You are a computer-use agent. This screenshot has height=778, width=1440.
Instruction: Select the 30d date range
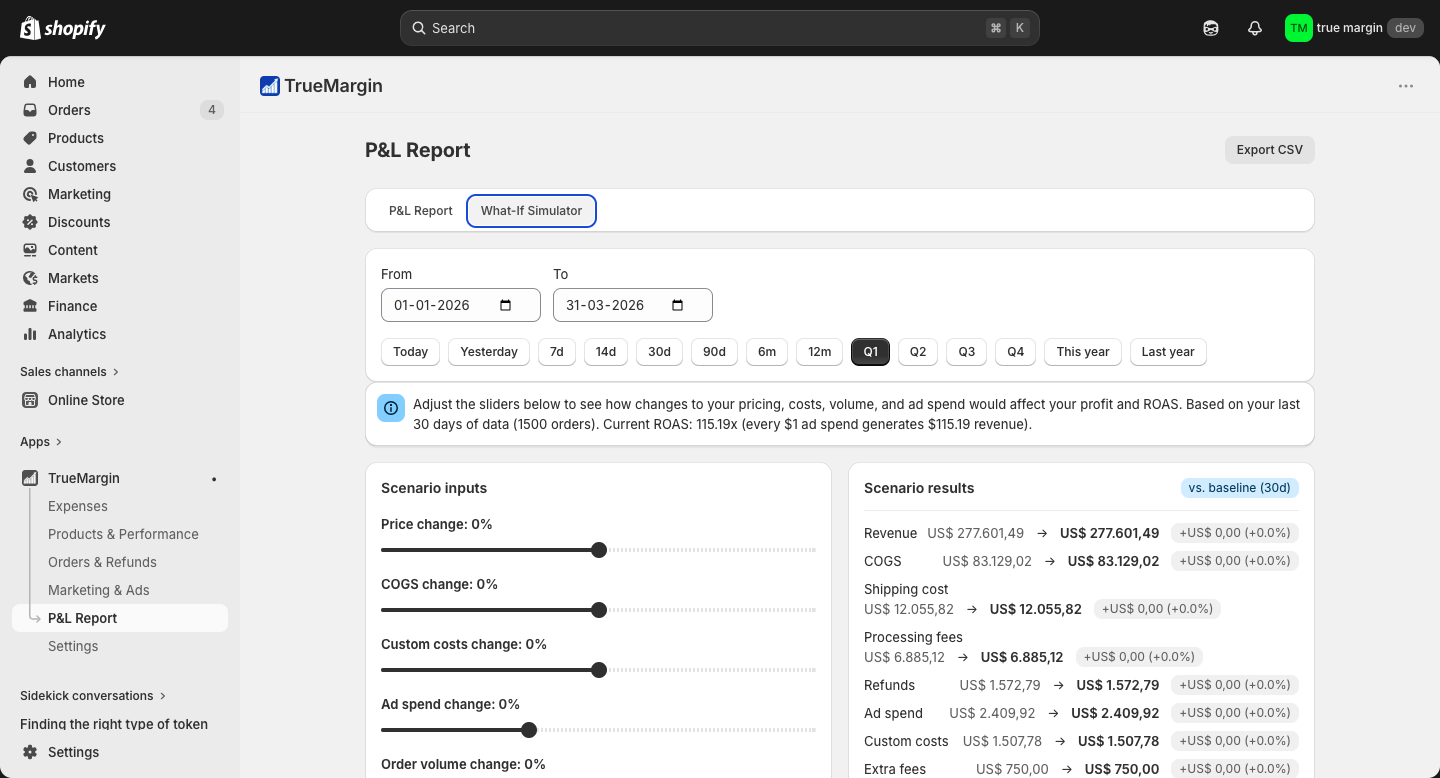[x=660, y=352]
